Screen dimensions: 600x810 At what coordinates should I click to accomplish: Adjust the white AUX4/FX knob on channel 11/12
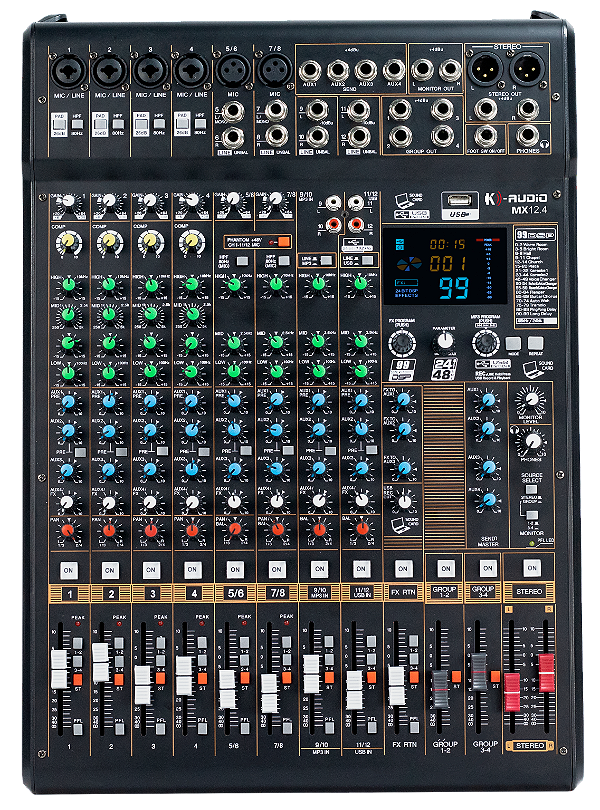click(x=362, y=500)
